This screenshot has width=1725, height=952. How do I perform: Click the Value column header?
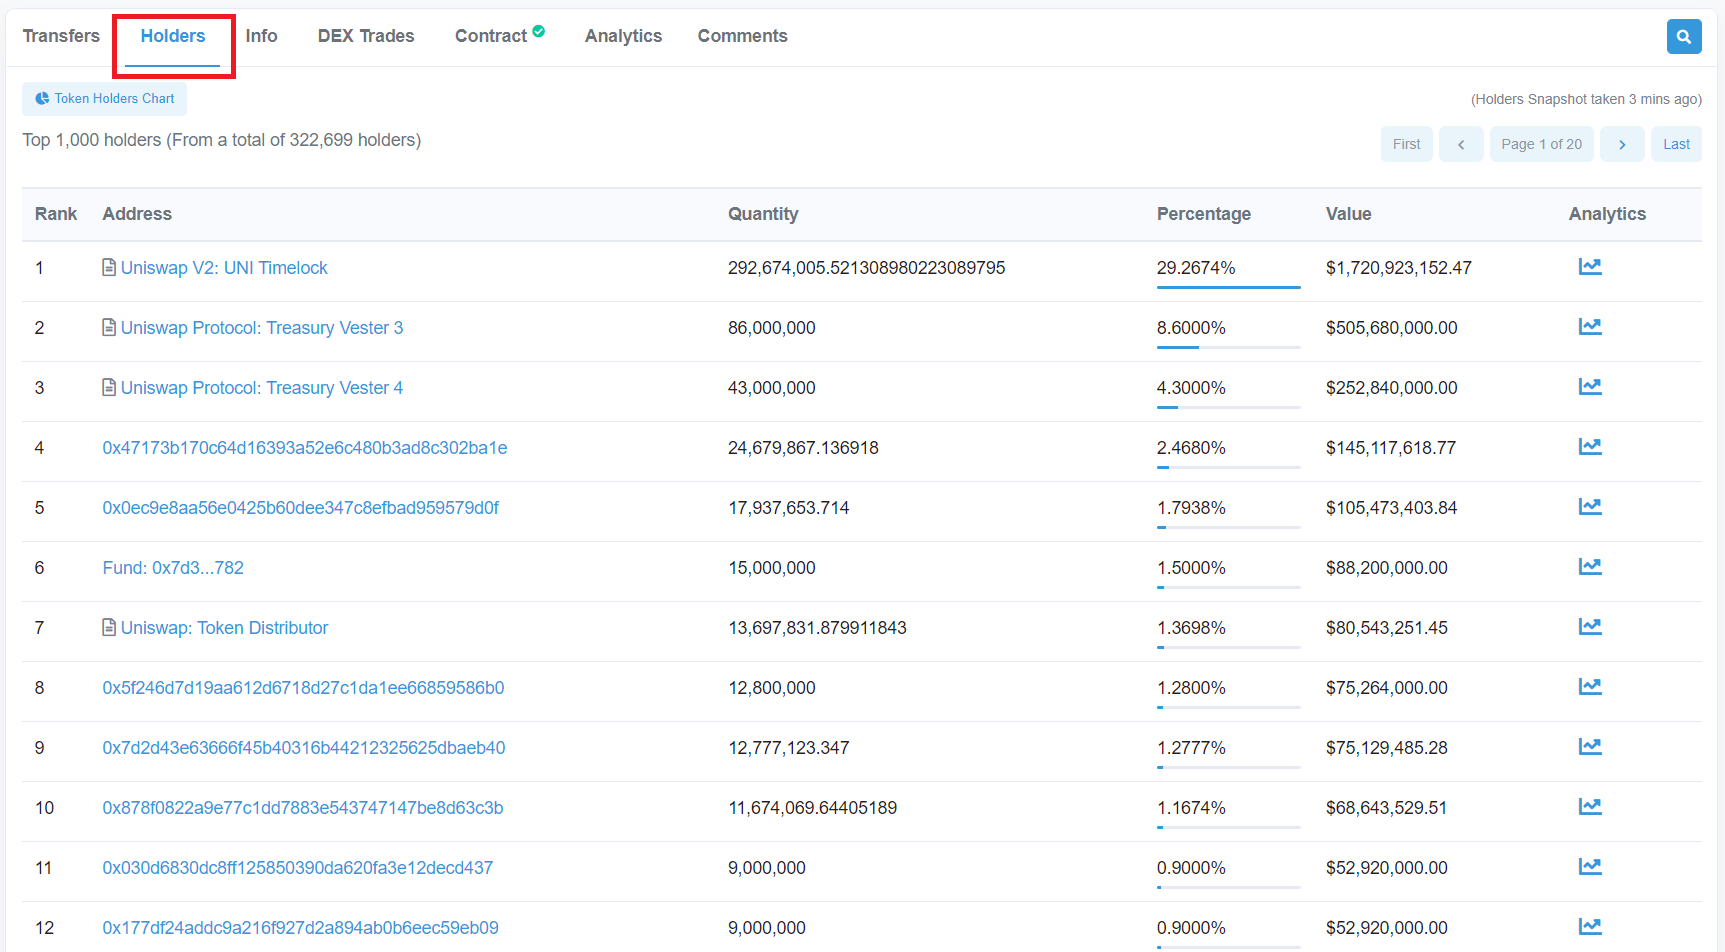1348,214
